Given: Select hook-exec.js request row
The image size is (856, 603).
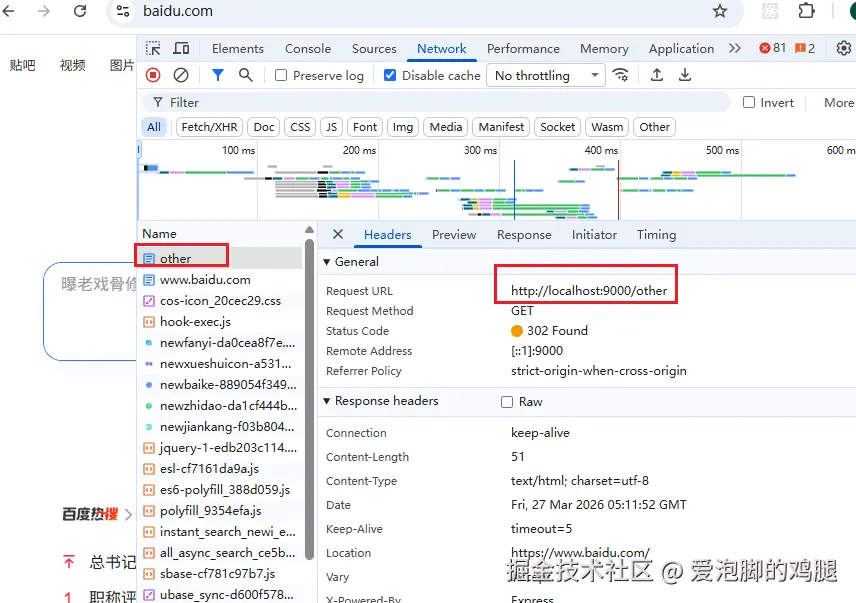Looking at the screenshot, I should pyautogui.click(x=219, y=321).
